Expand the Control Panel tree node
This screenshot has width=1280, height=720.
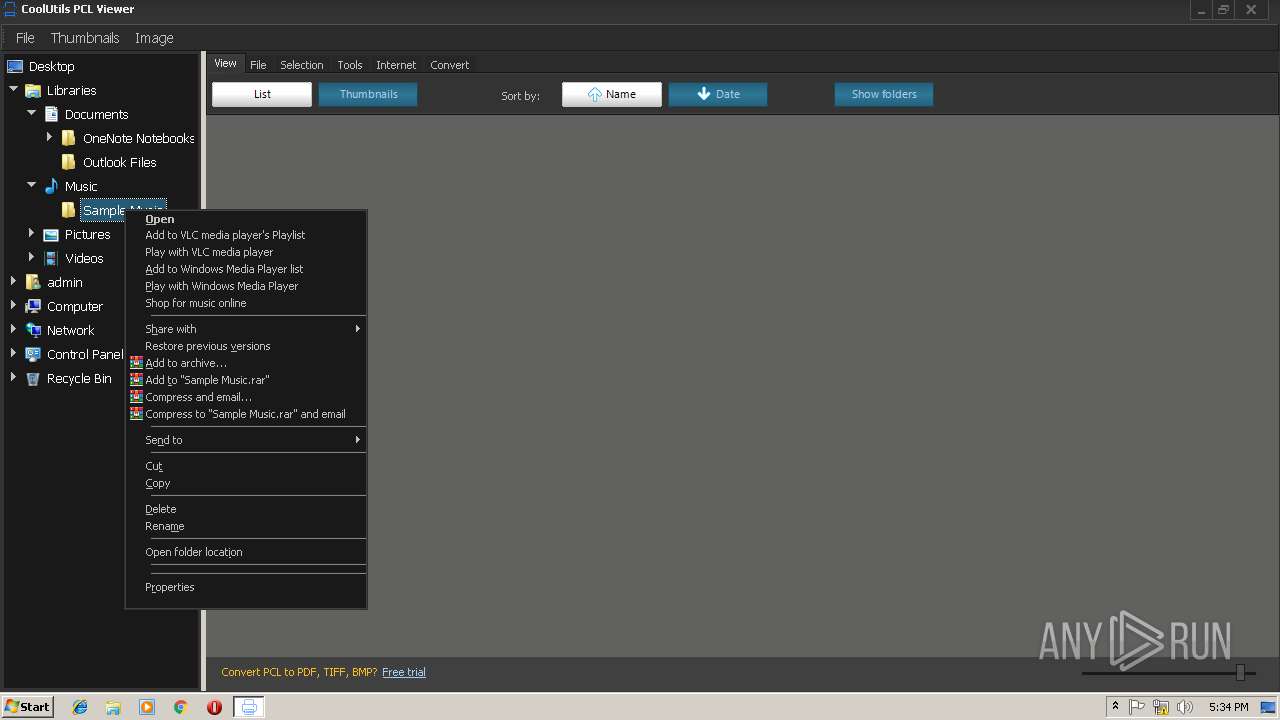click(13, 353)
